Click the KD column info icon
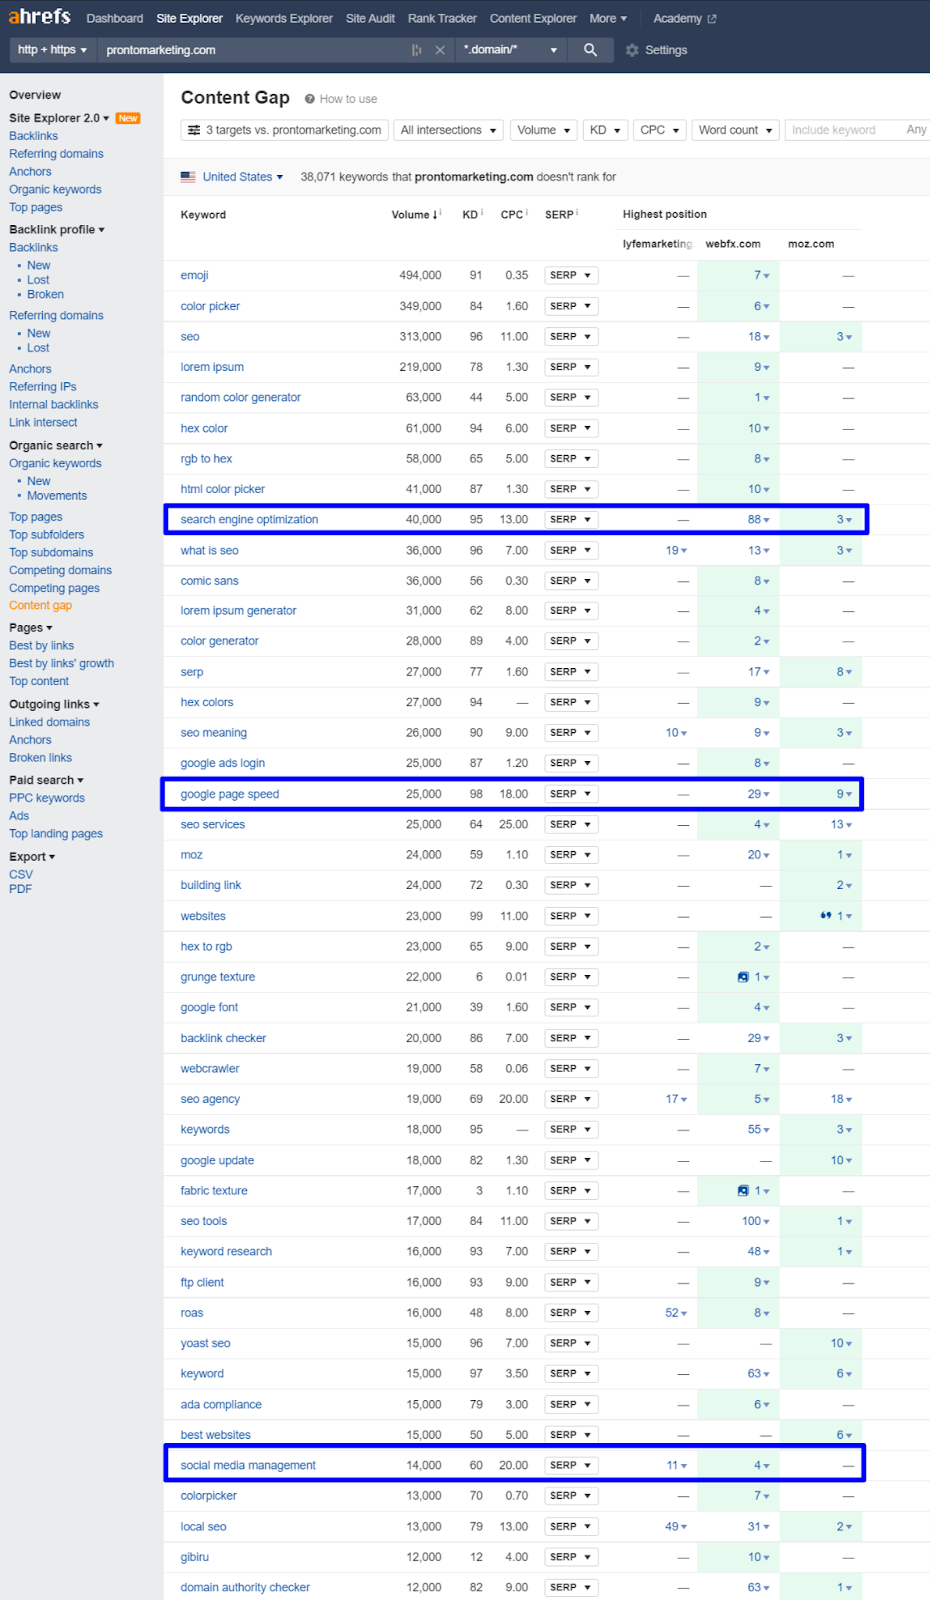Image resolution: width=930 pixels, height=1600 pixels. coord(482,213)
